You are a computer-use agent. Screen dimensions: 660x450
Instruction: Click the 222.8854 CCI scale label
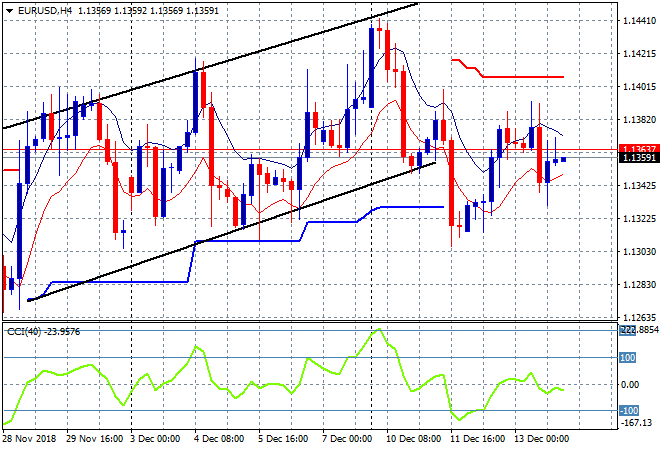point(639,330)
